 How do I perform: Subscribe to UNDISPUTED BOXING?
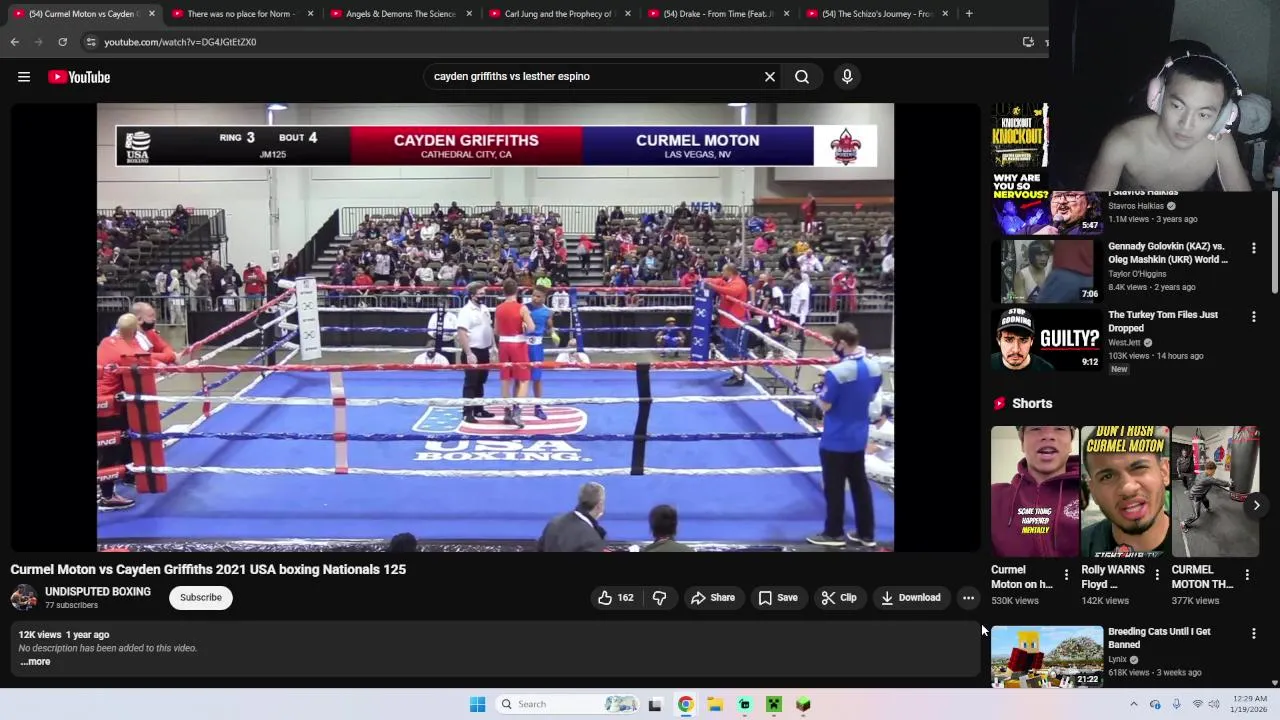point(201,598)
